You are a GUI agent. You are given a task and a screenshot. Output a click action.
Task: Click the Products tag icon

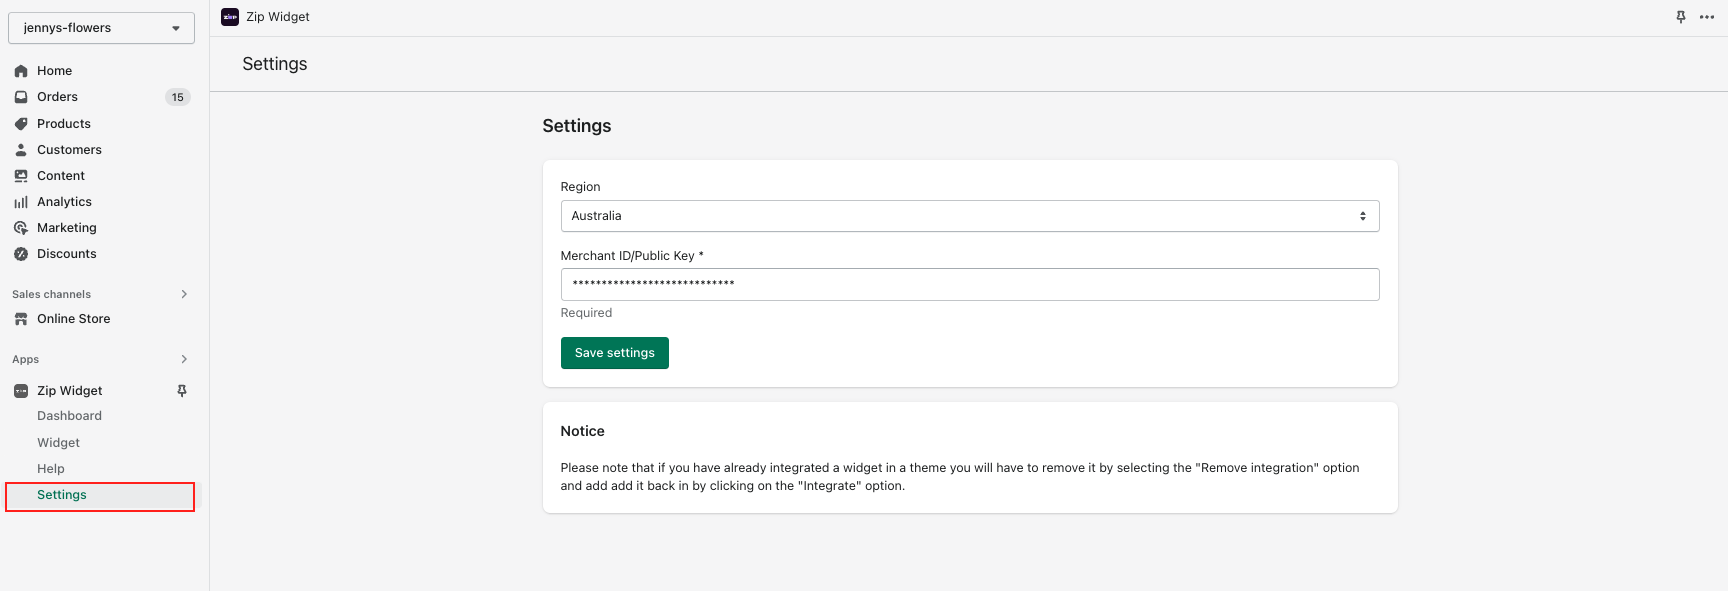tap(21, 124)
